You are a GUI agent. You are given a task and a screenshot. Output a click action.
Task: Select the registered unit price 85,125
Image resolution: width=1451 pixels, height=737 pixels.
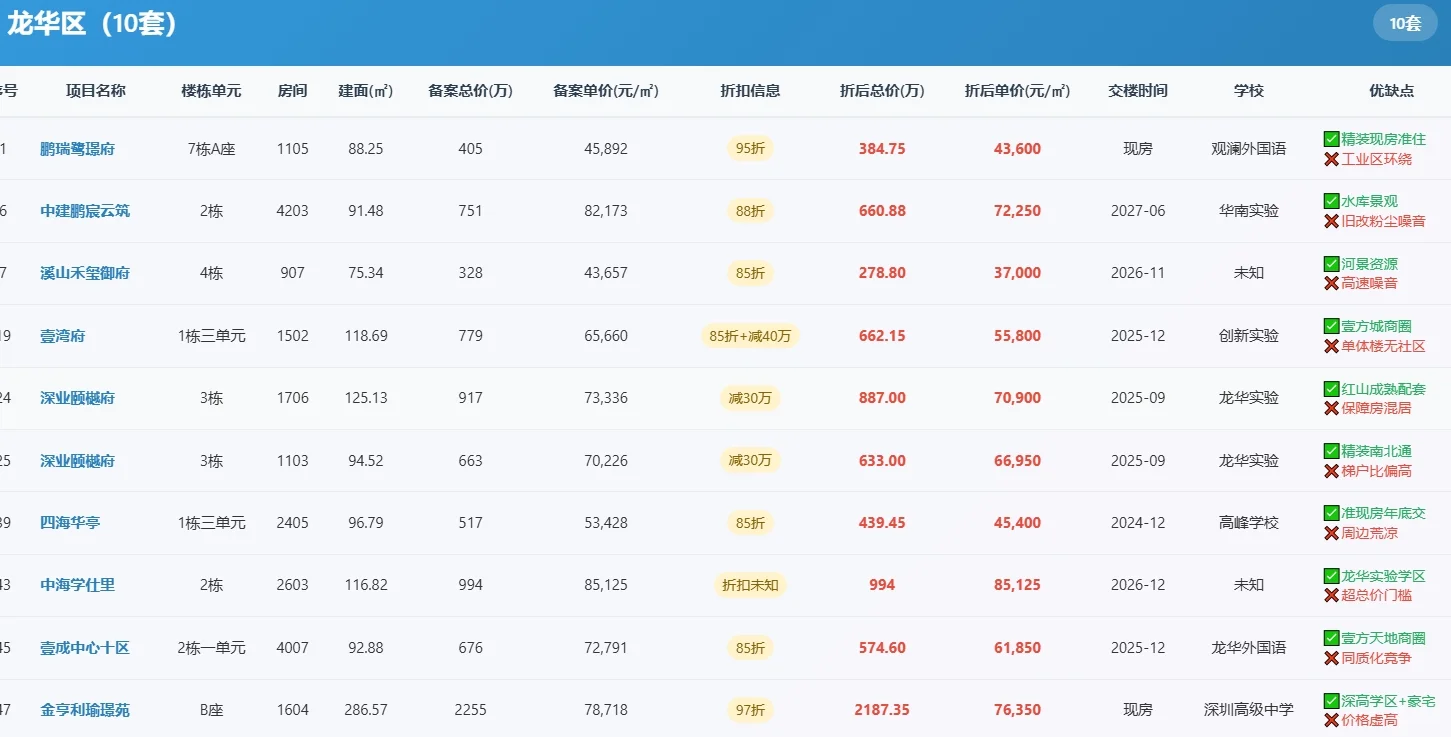click(x=606, y=585)
